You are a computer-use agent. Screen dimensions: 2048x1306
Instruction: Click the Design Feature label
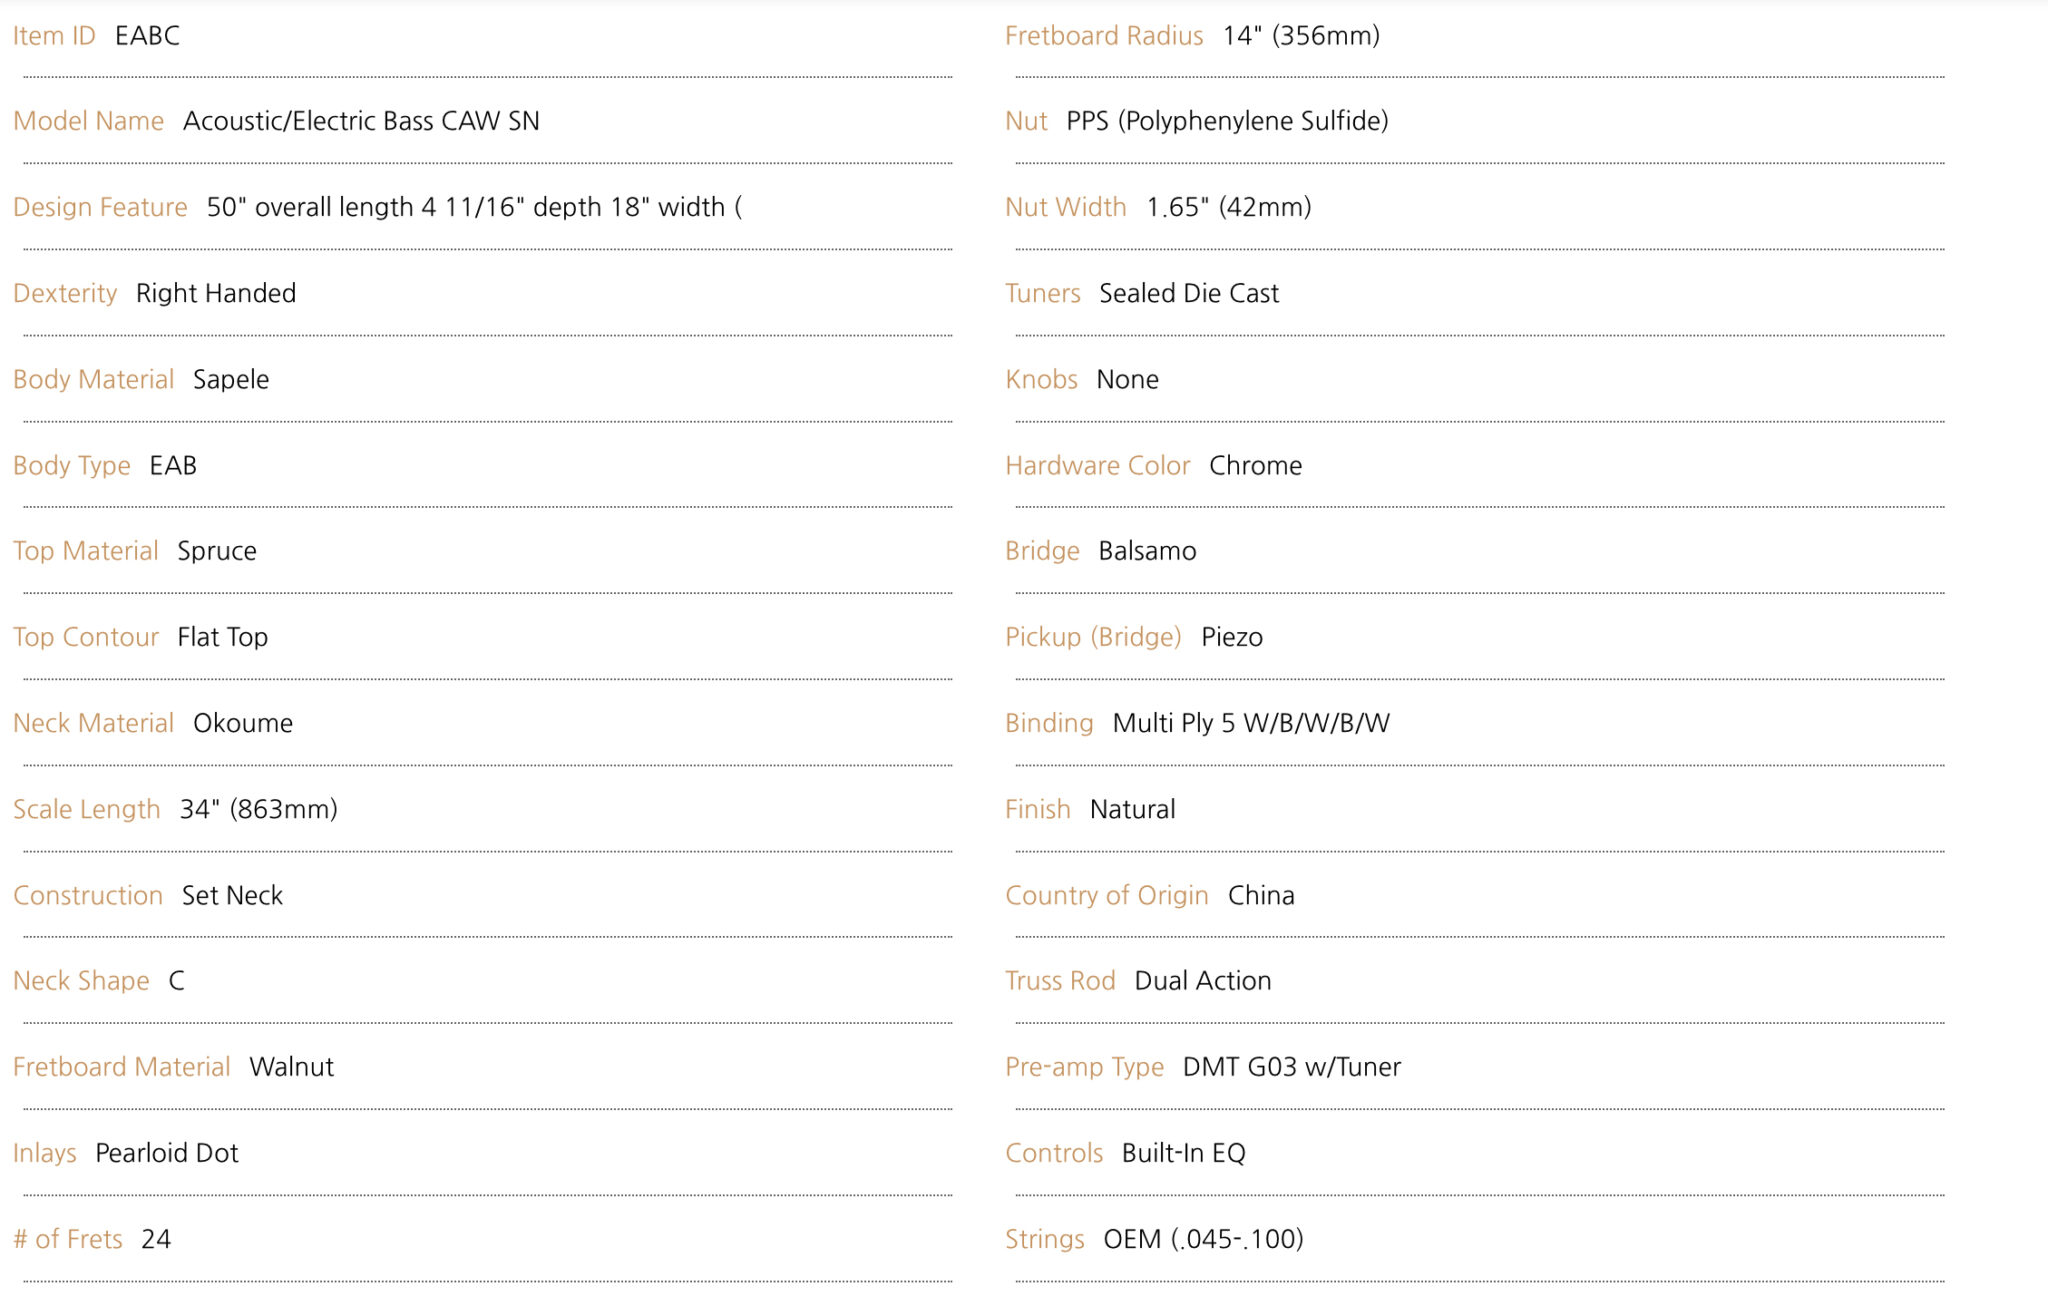[100, 207]
